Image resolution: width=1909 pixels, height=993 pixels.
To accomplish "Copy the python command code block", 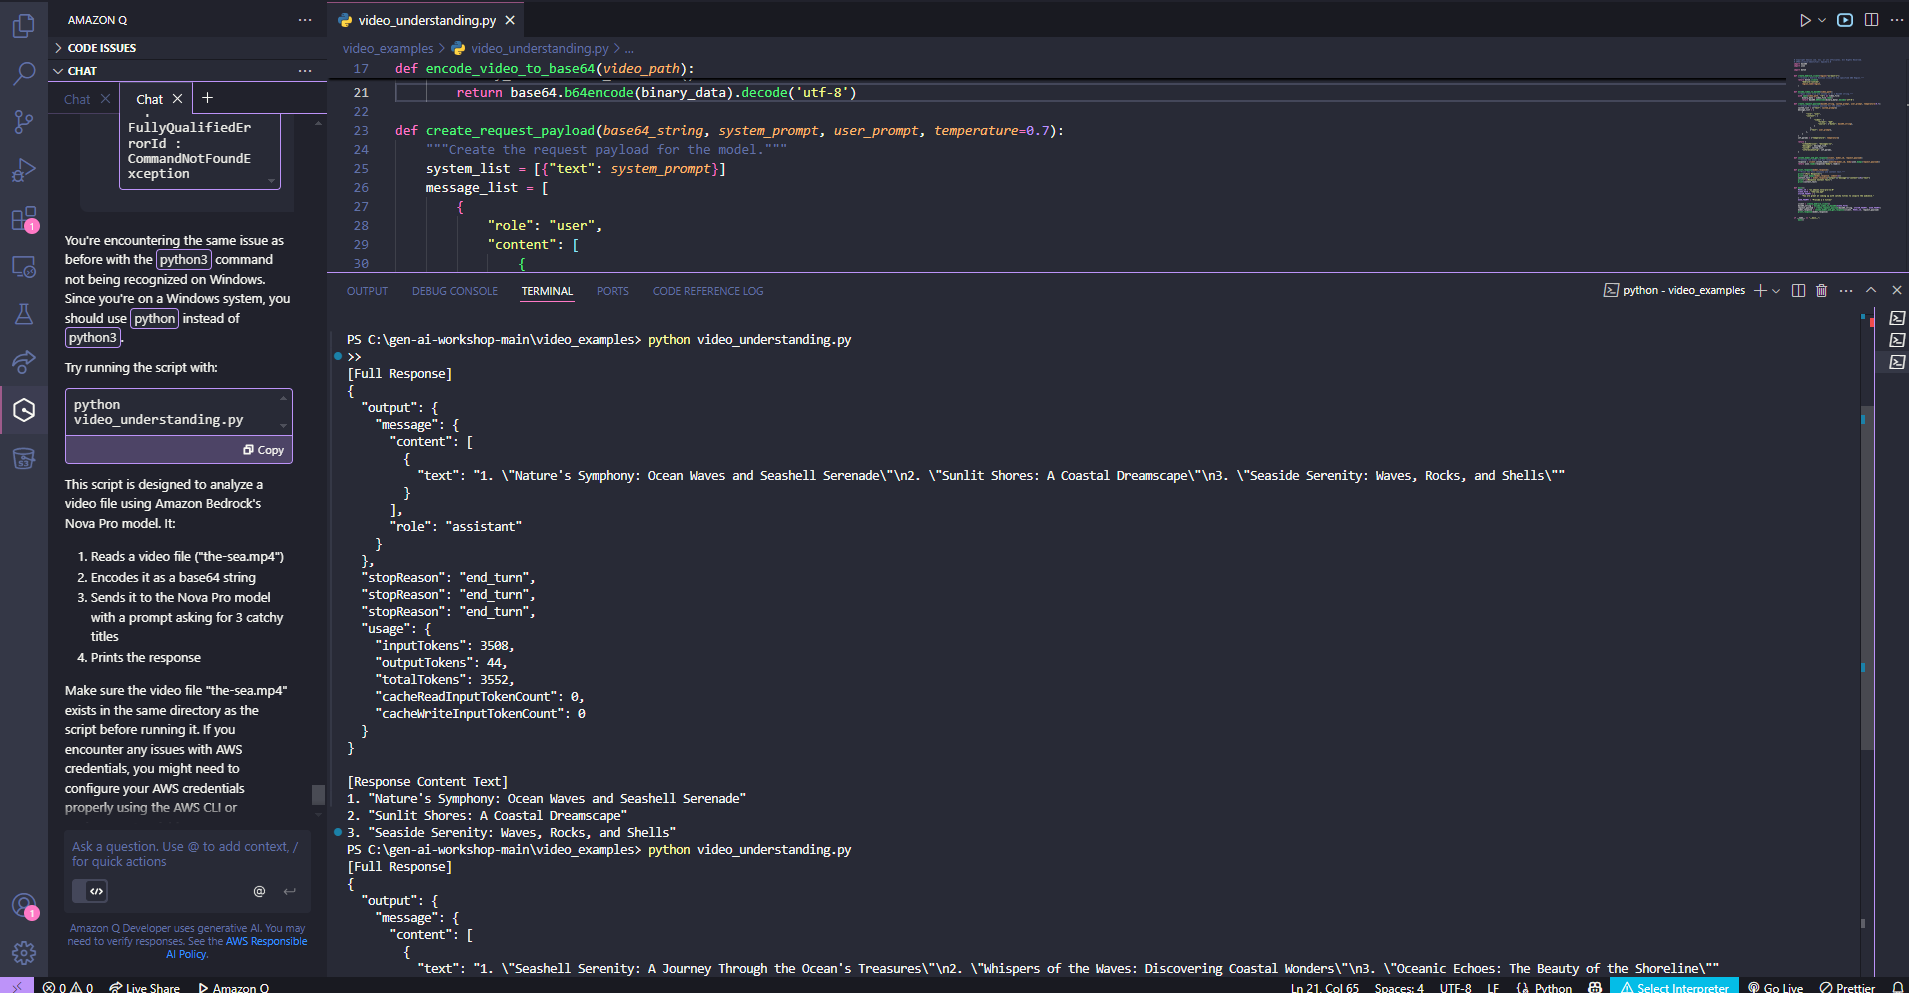I will (264, 450).
